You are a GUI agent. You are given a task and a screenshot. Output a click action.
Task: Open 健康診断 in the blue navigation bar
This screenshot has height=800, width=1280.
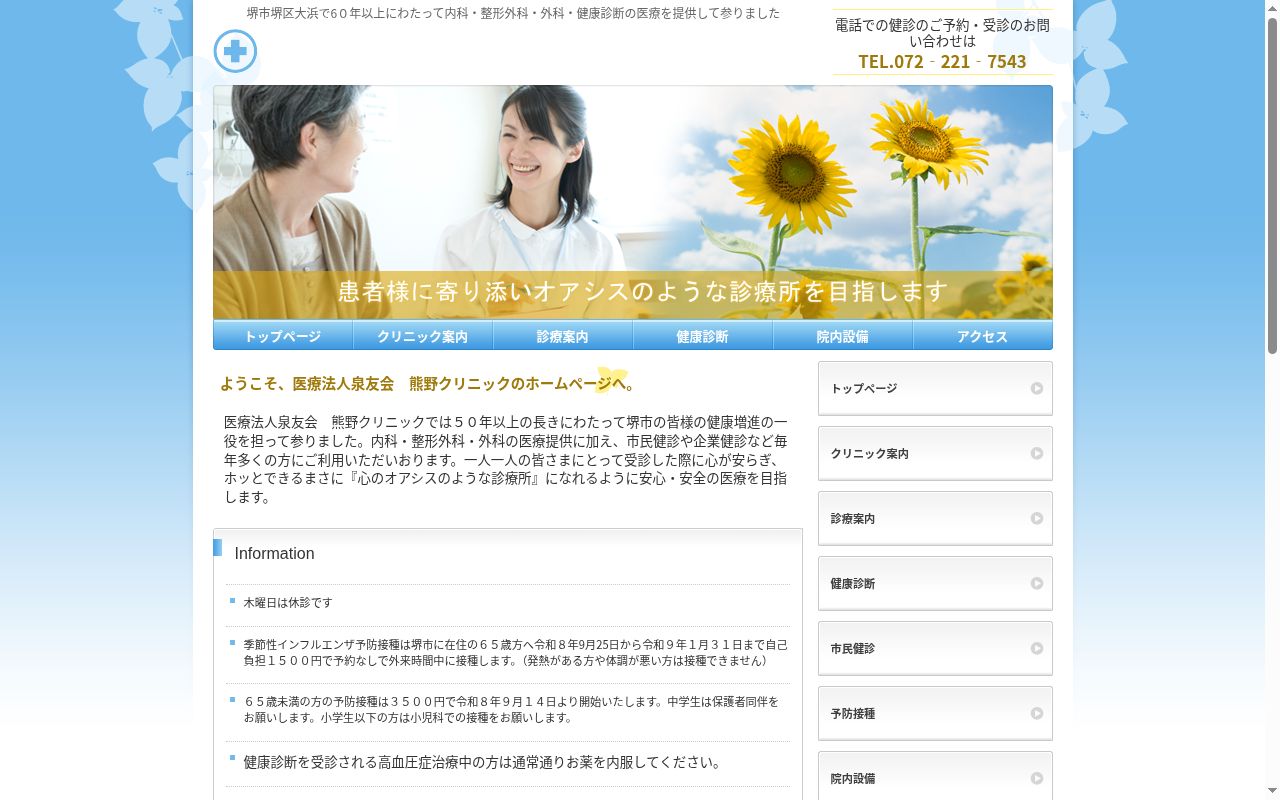[703, 336]
